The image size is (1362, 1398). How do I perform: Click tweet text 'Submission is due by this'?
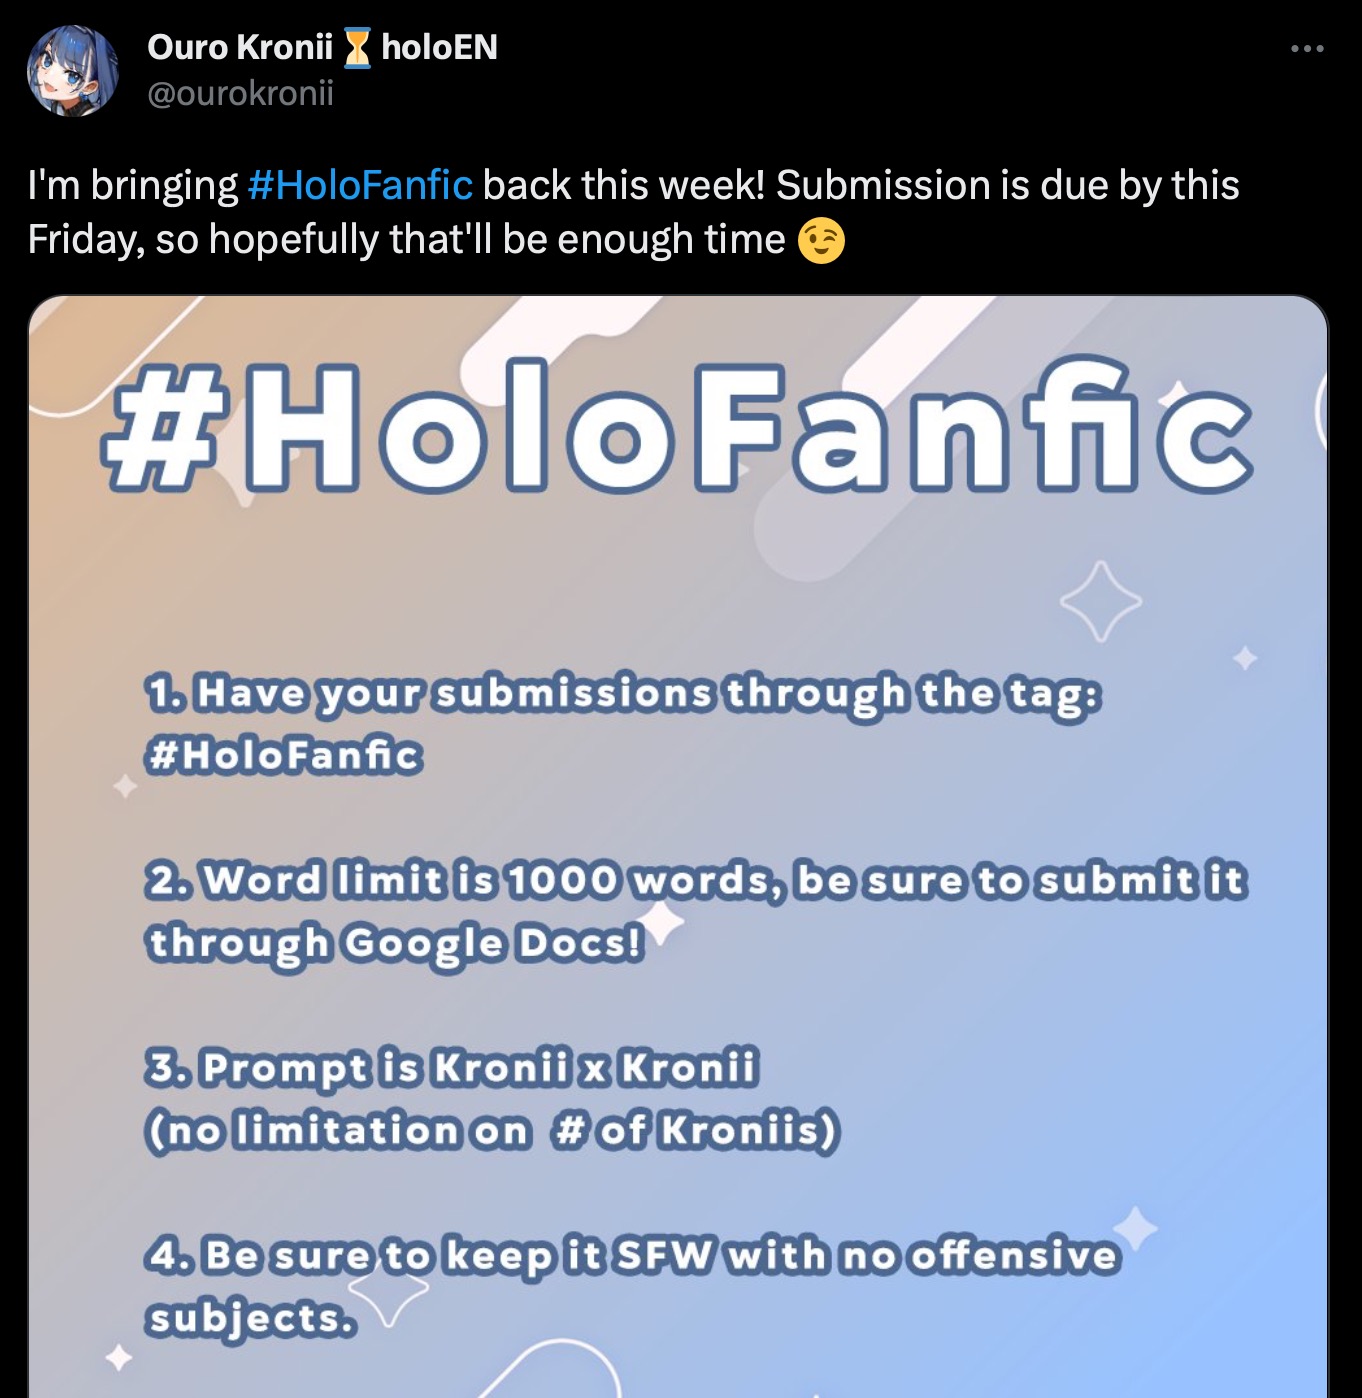point(1008,185)
